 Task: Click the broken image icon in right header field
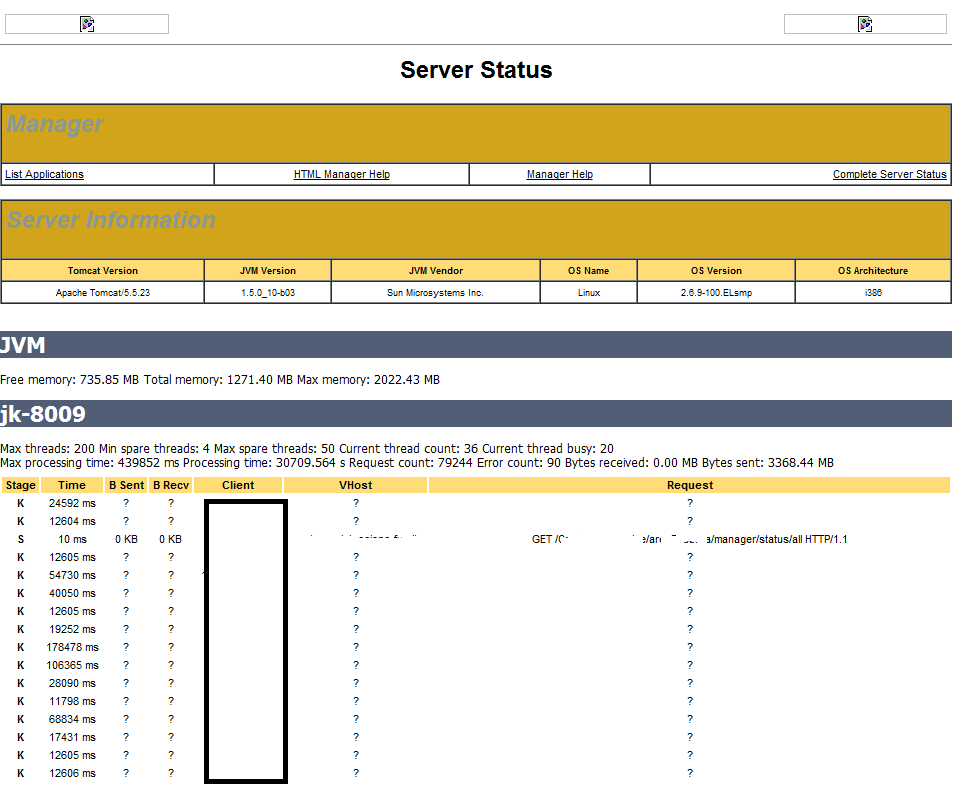(864, 23)
